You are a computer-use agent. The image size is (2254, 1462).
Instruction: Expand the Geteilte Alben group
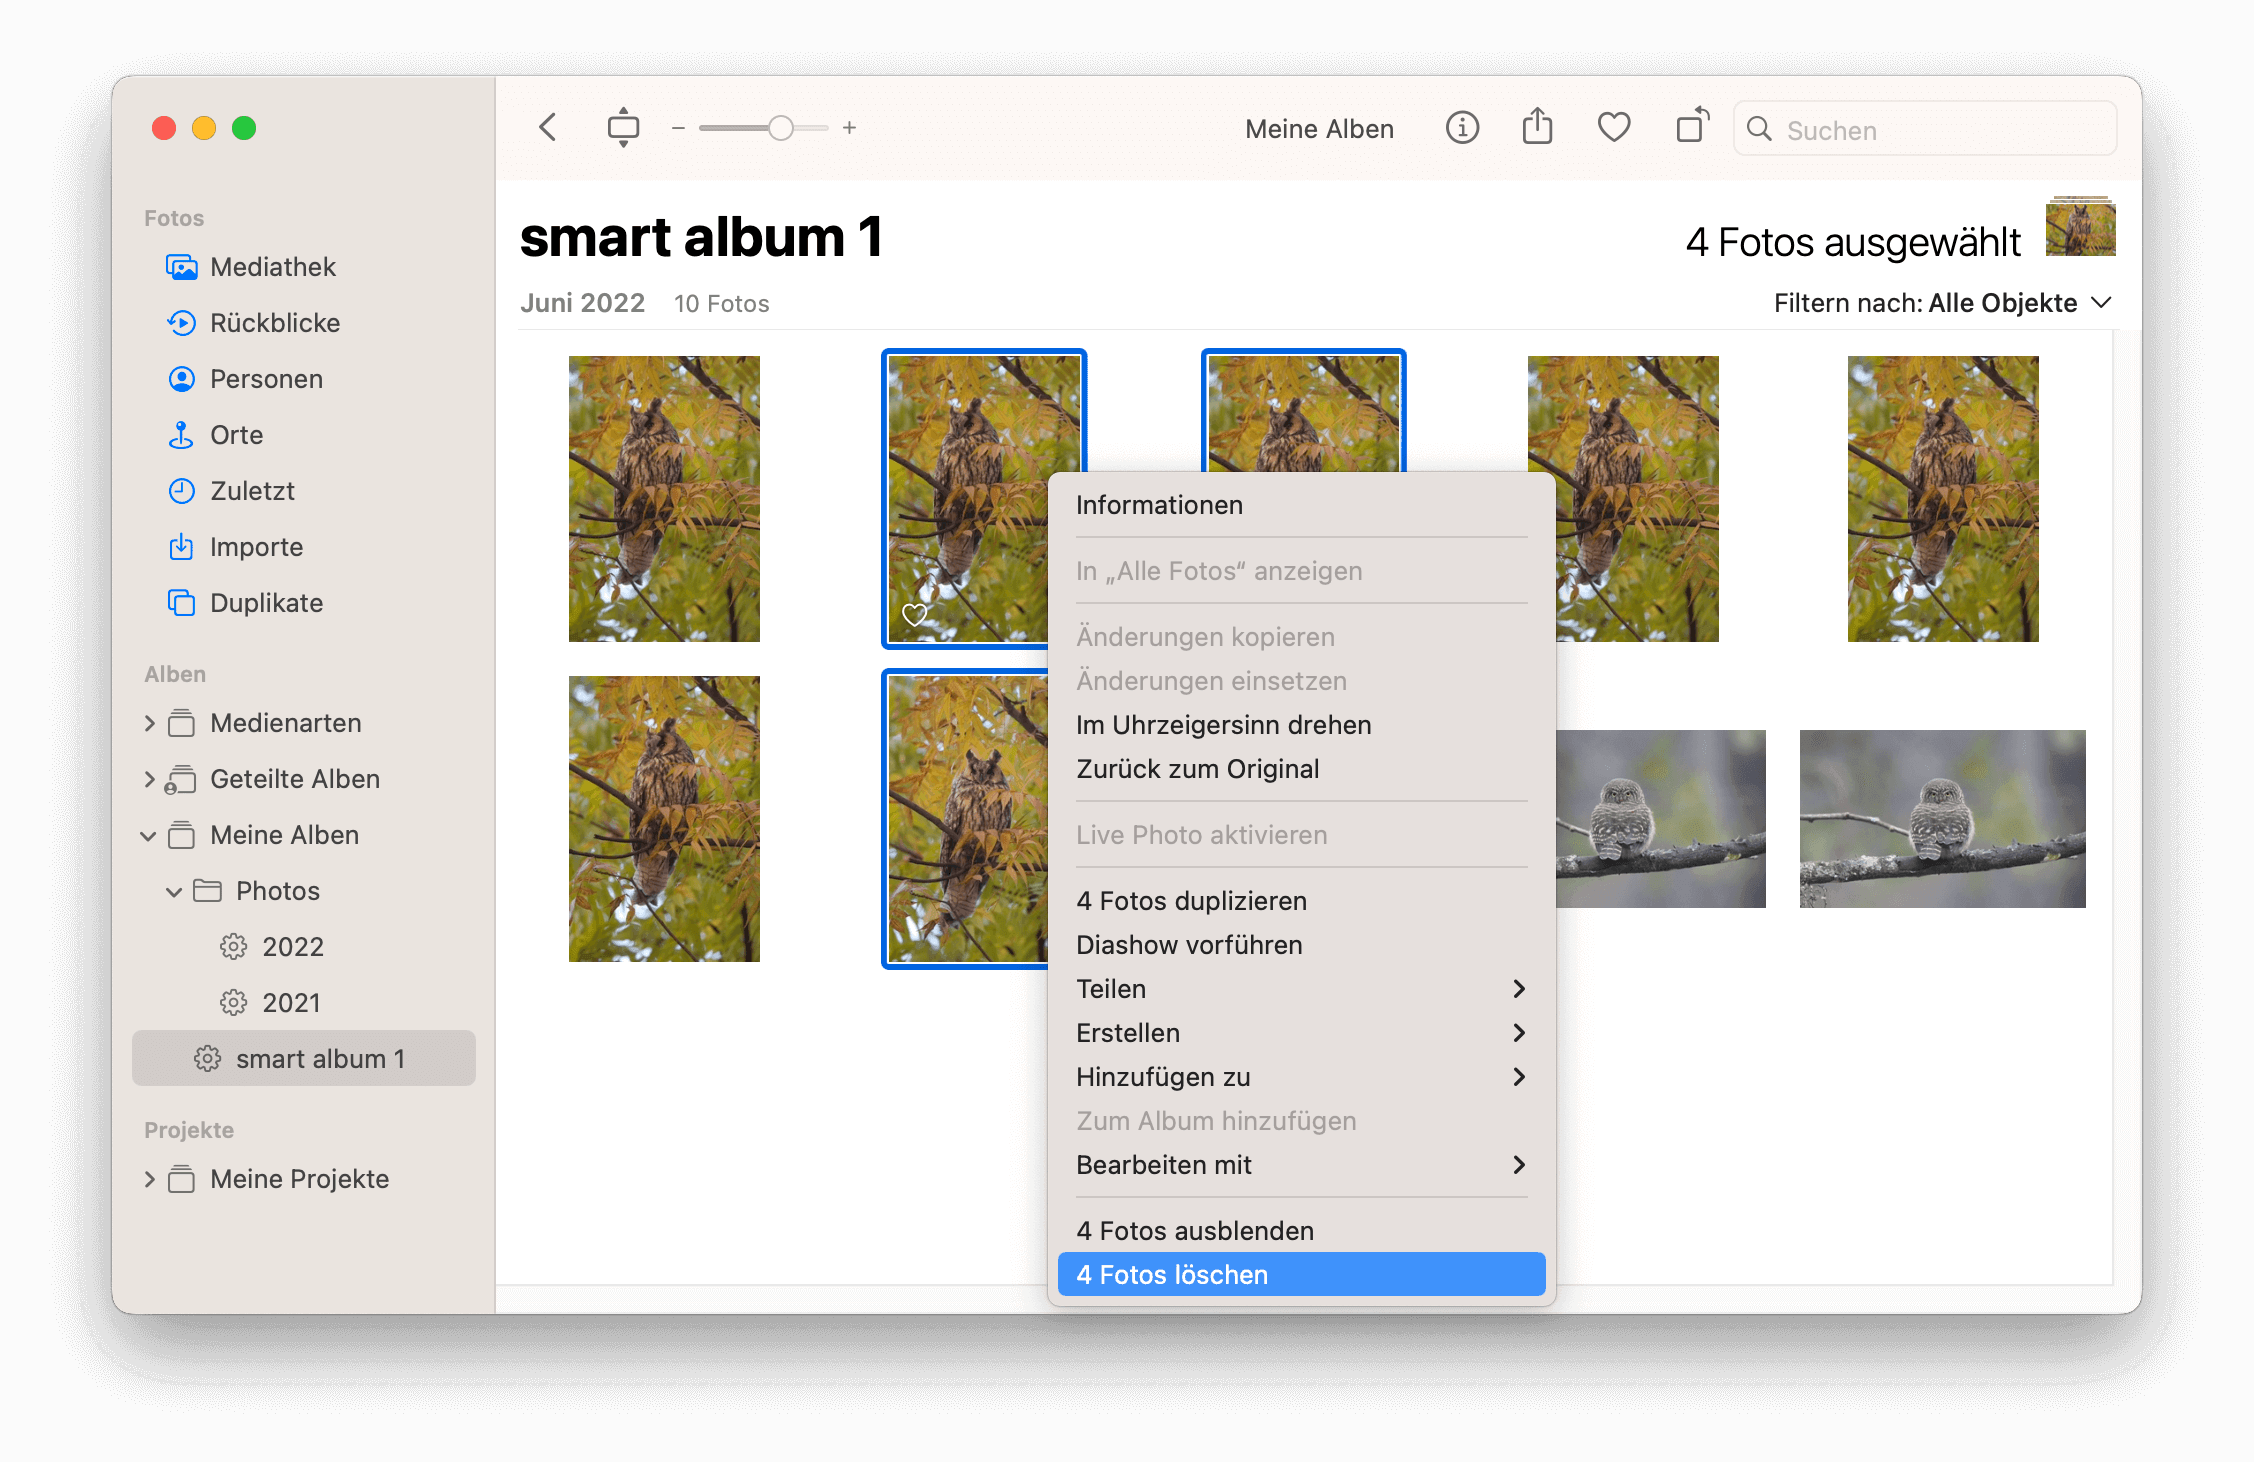tap(149, 779)
